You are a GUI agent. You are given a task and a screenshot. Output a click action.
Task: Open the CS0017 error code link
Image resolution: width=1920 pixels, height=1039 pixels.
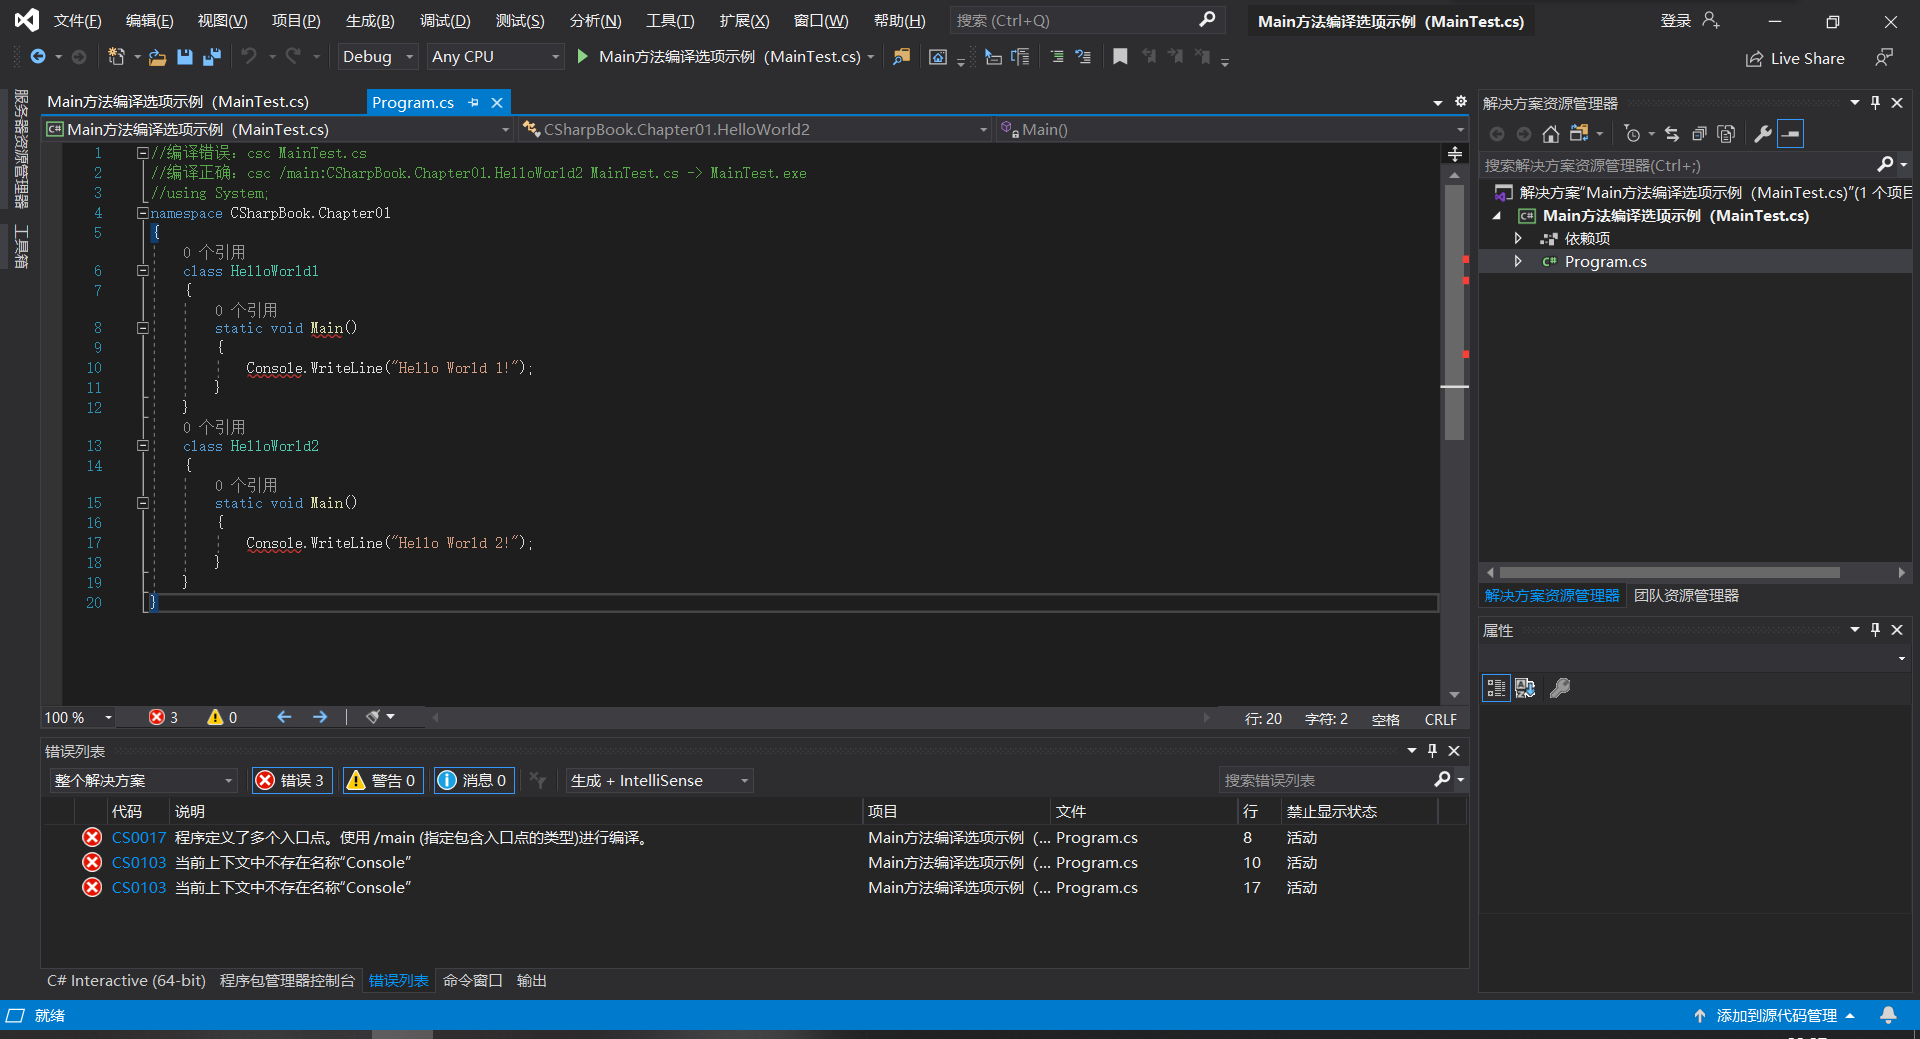pyautogui.click(x=139, y=837)
